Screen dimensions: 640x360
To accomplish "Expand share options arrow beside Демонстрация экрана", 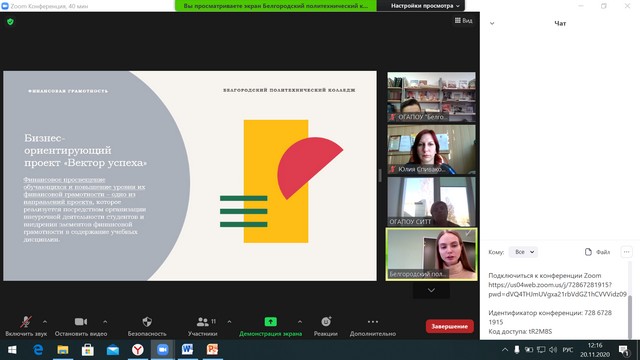I will click(x=300, y=322).
